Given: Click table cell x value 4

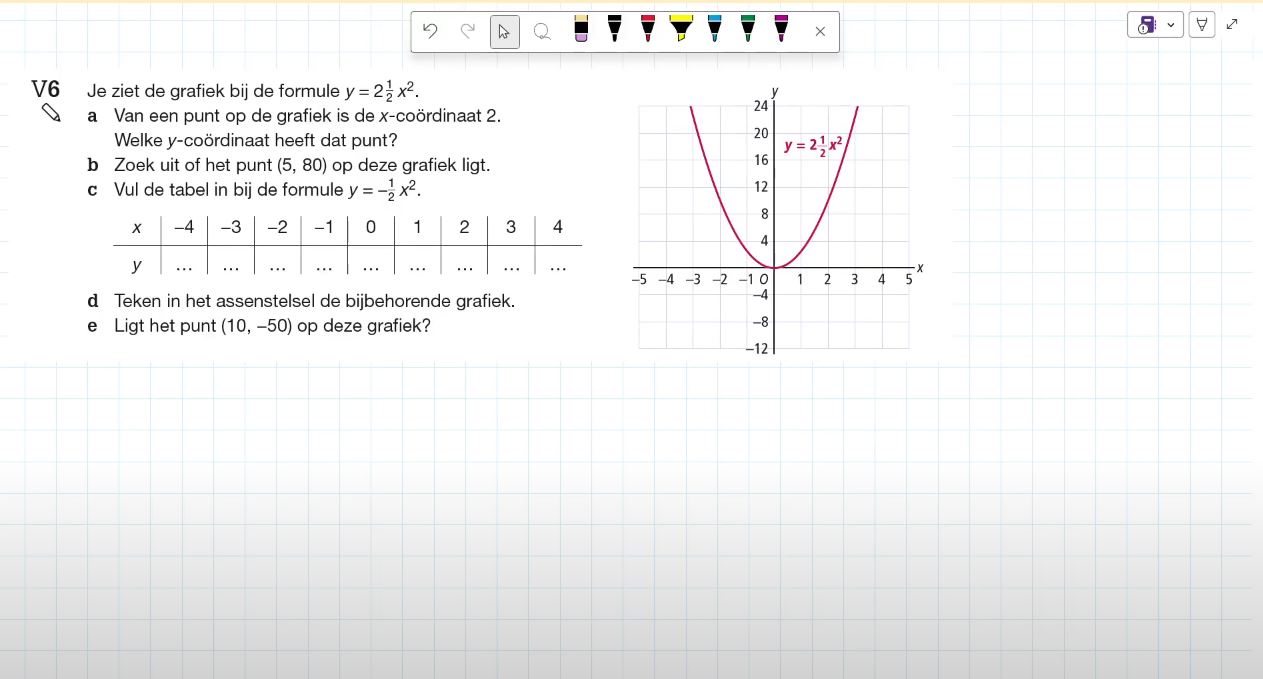Looking at the screenshot, I should [x=558, y=227].
